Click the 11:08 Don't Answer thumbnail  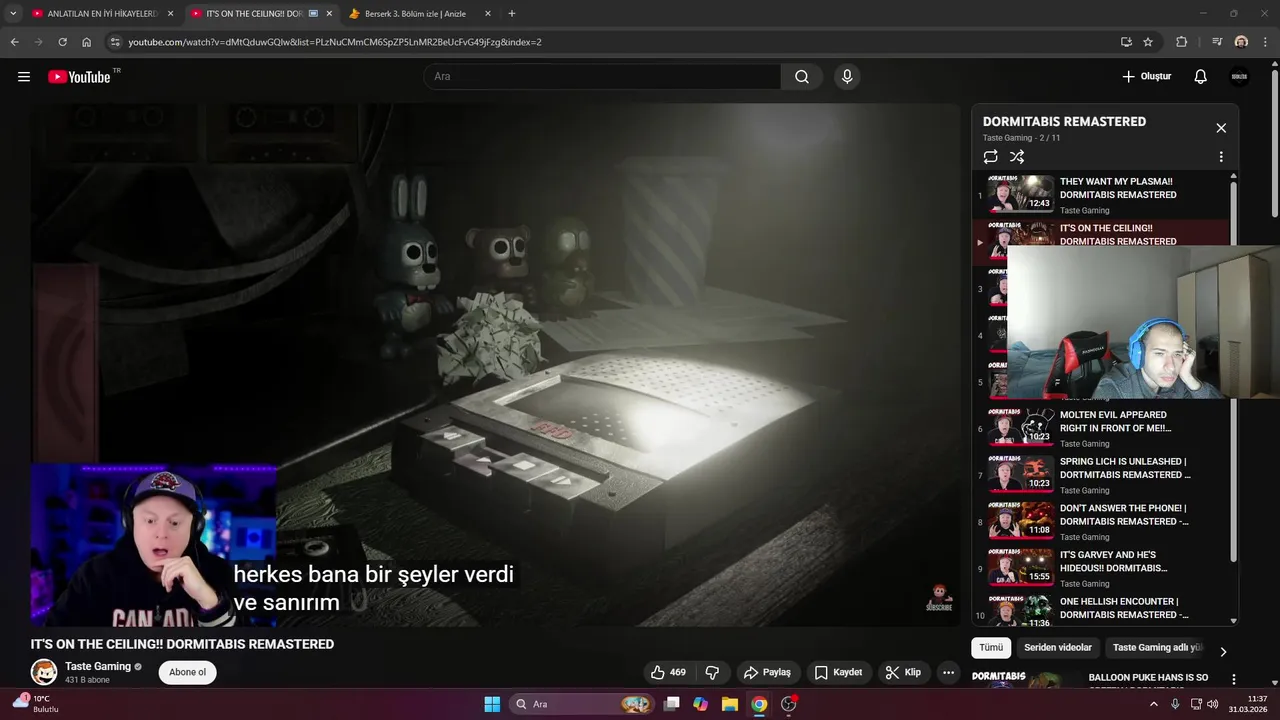(1021, 520)
